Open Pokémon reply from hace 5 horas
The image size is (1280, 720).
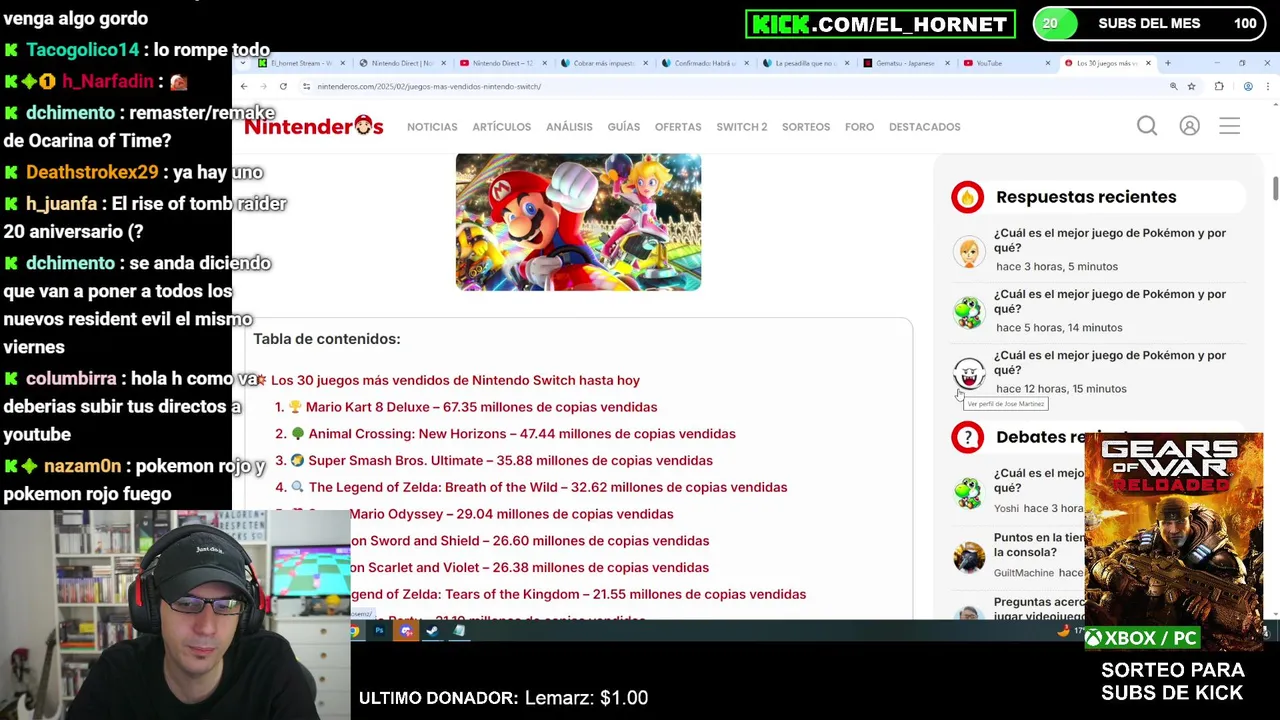(1110, 301)
